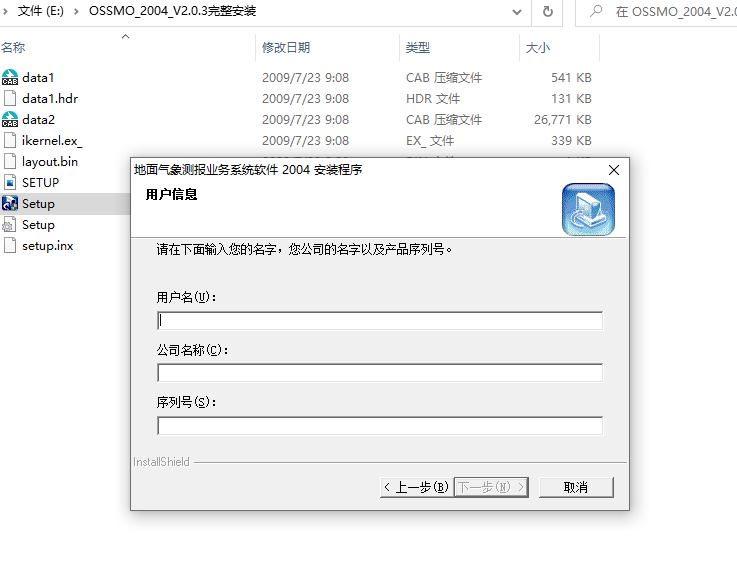This screenshot has height=563, width=737.
Task: Click the data1.hdr file icon
Action: click(10, 98)
